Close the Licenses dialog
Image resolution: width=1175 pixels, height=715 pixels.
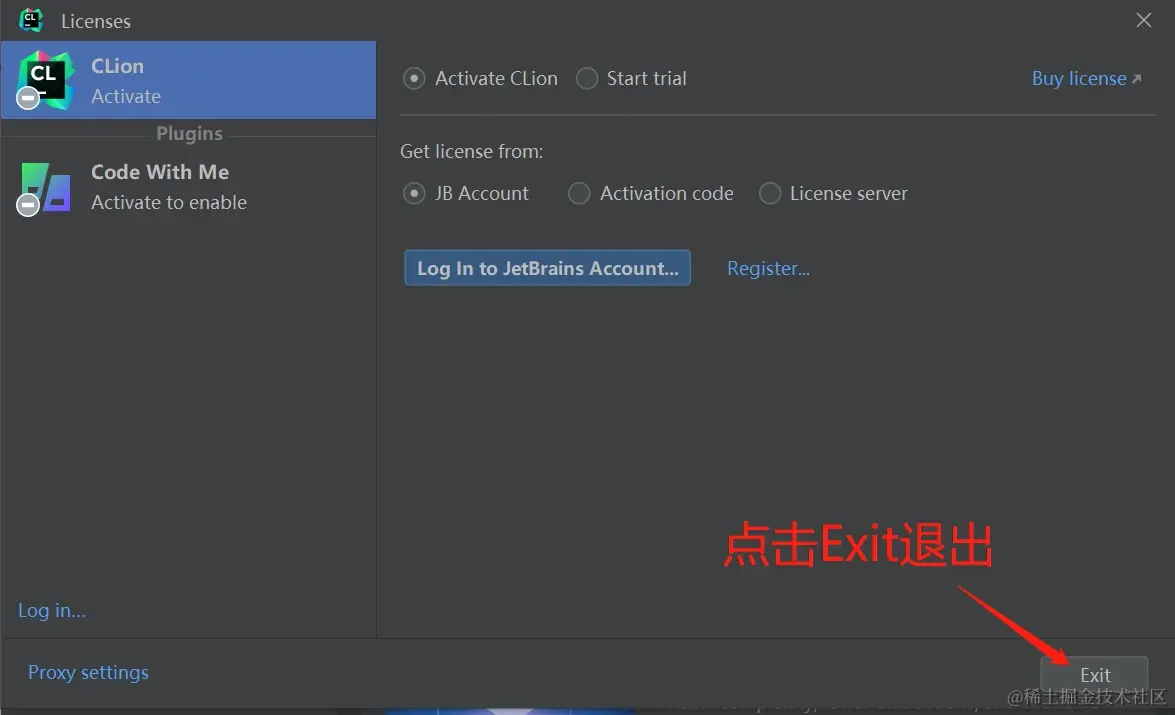coord(1144,20)
